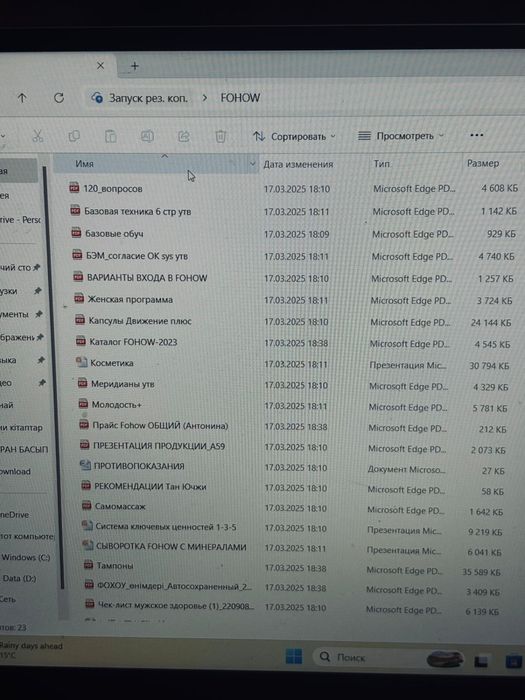Open the Просмотреть view menu
Image resolution: width=525 pixels, height=700 pixels.
(x=401, y=136)
